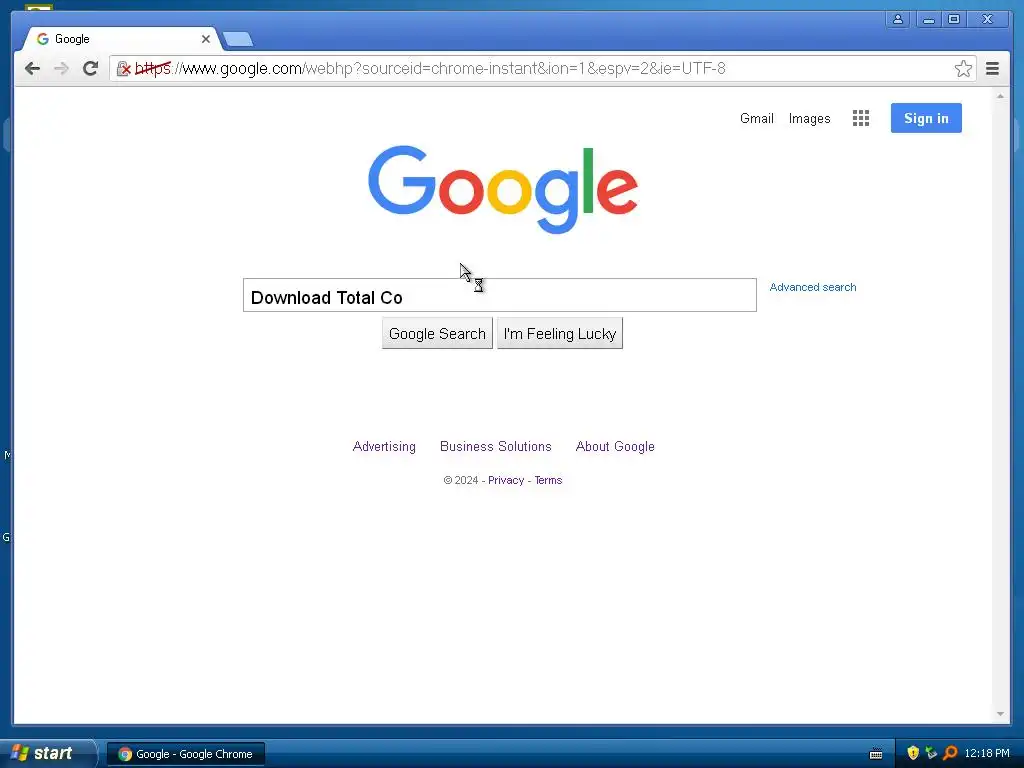Open the Advanced search link

click(x=812, y=287)
